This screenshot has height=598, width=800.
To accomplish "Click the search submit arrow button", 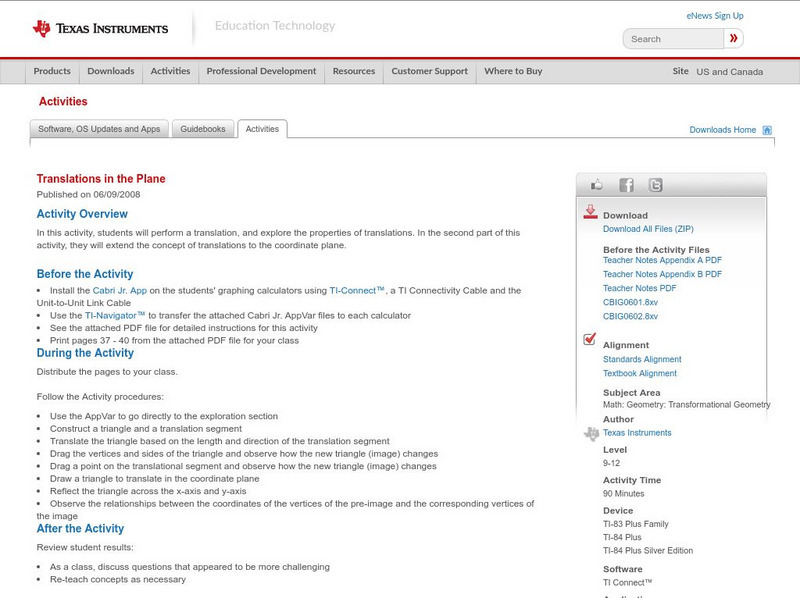I will 733,38.
